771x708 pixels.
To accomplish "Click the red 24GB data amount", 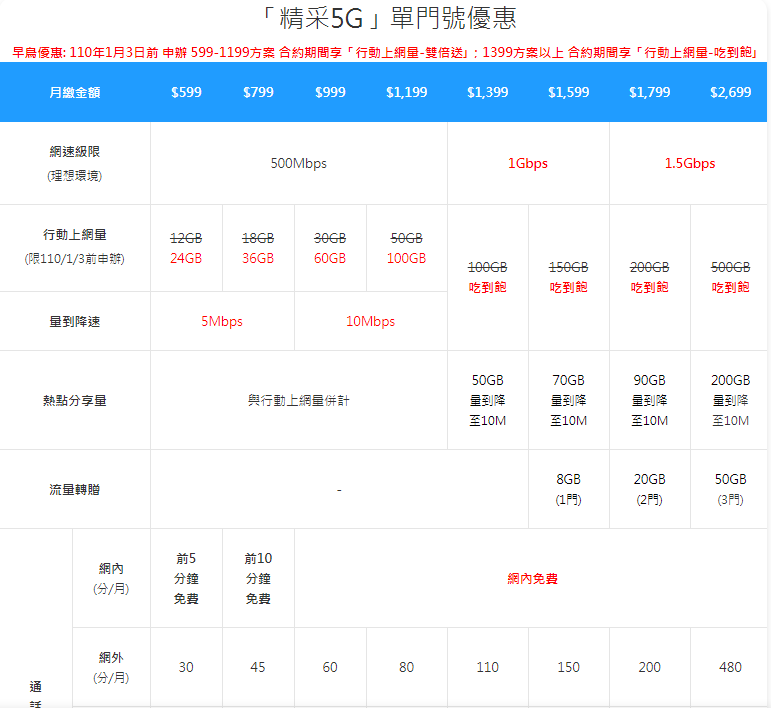I will [186, 258].
